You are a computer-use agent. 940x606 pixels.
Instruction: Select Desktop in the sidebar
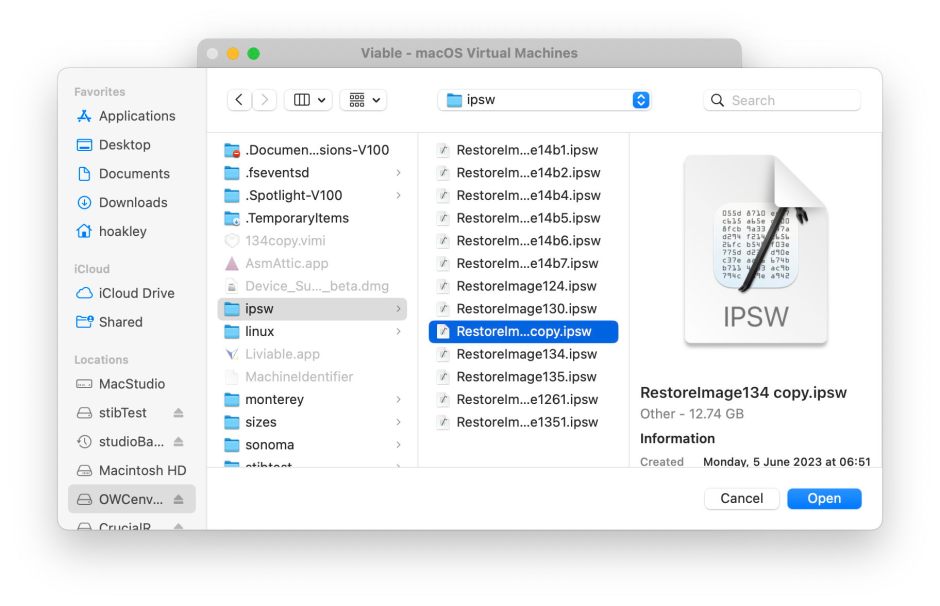coord(124,145)
